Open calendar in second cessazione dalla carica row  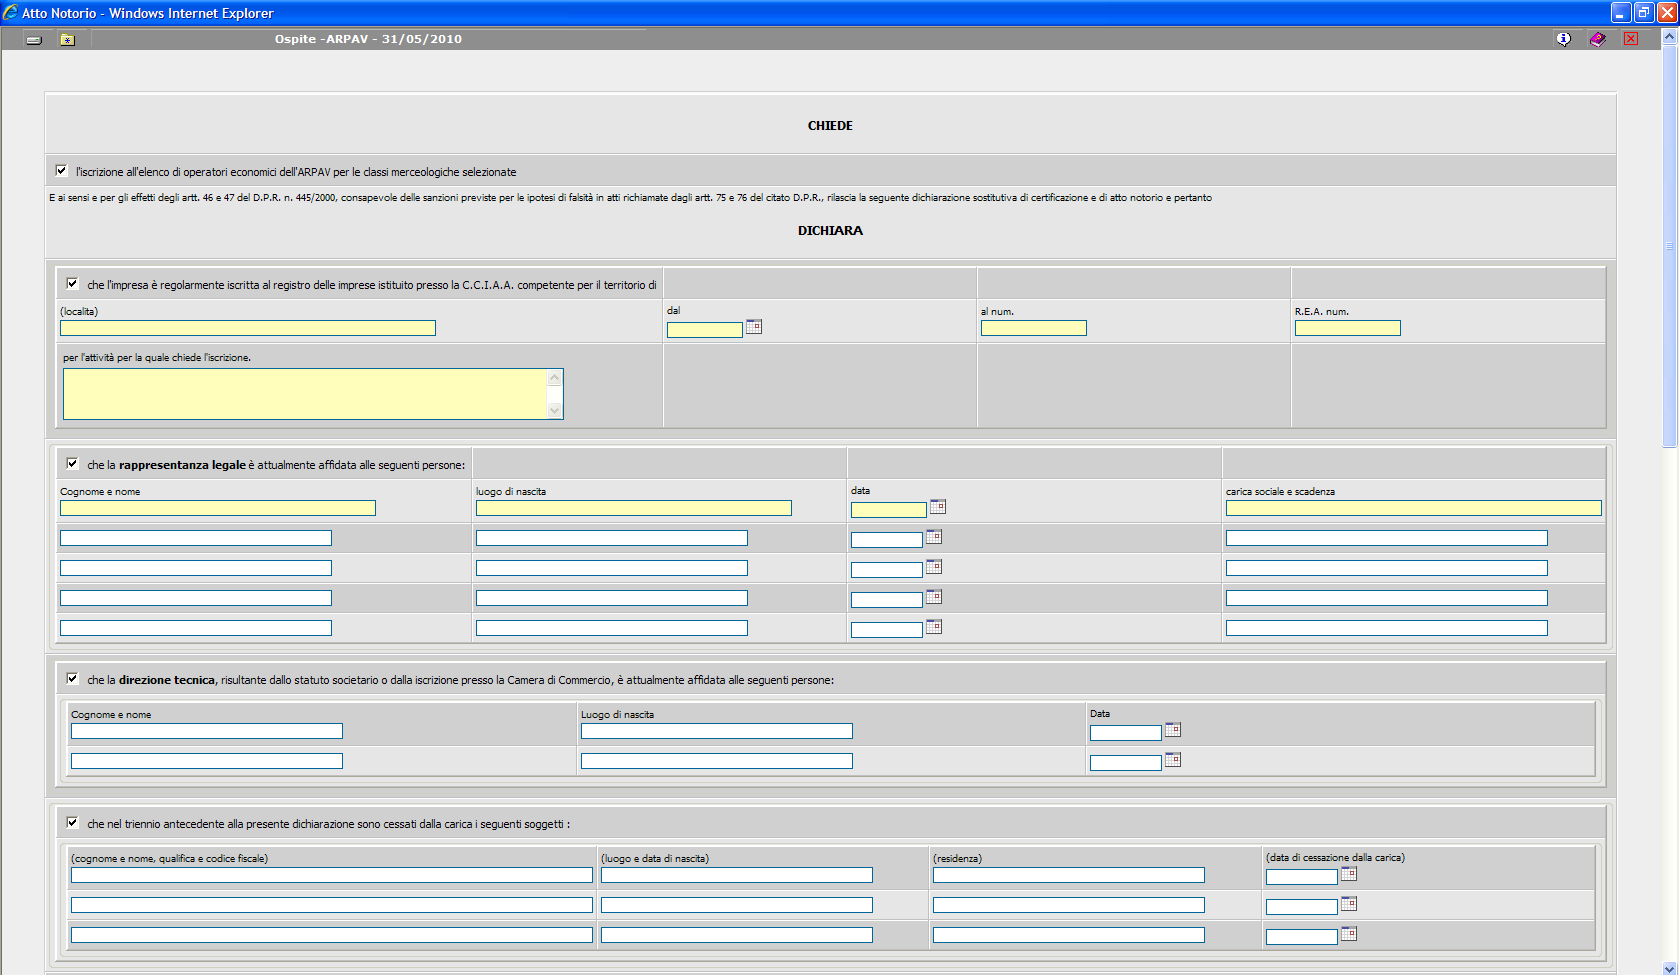coord(1349,904)
